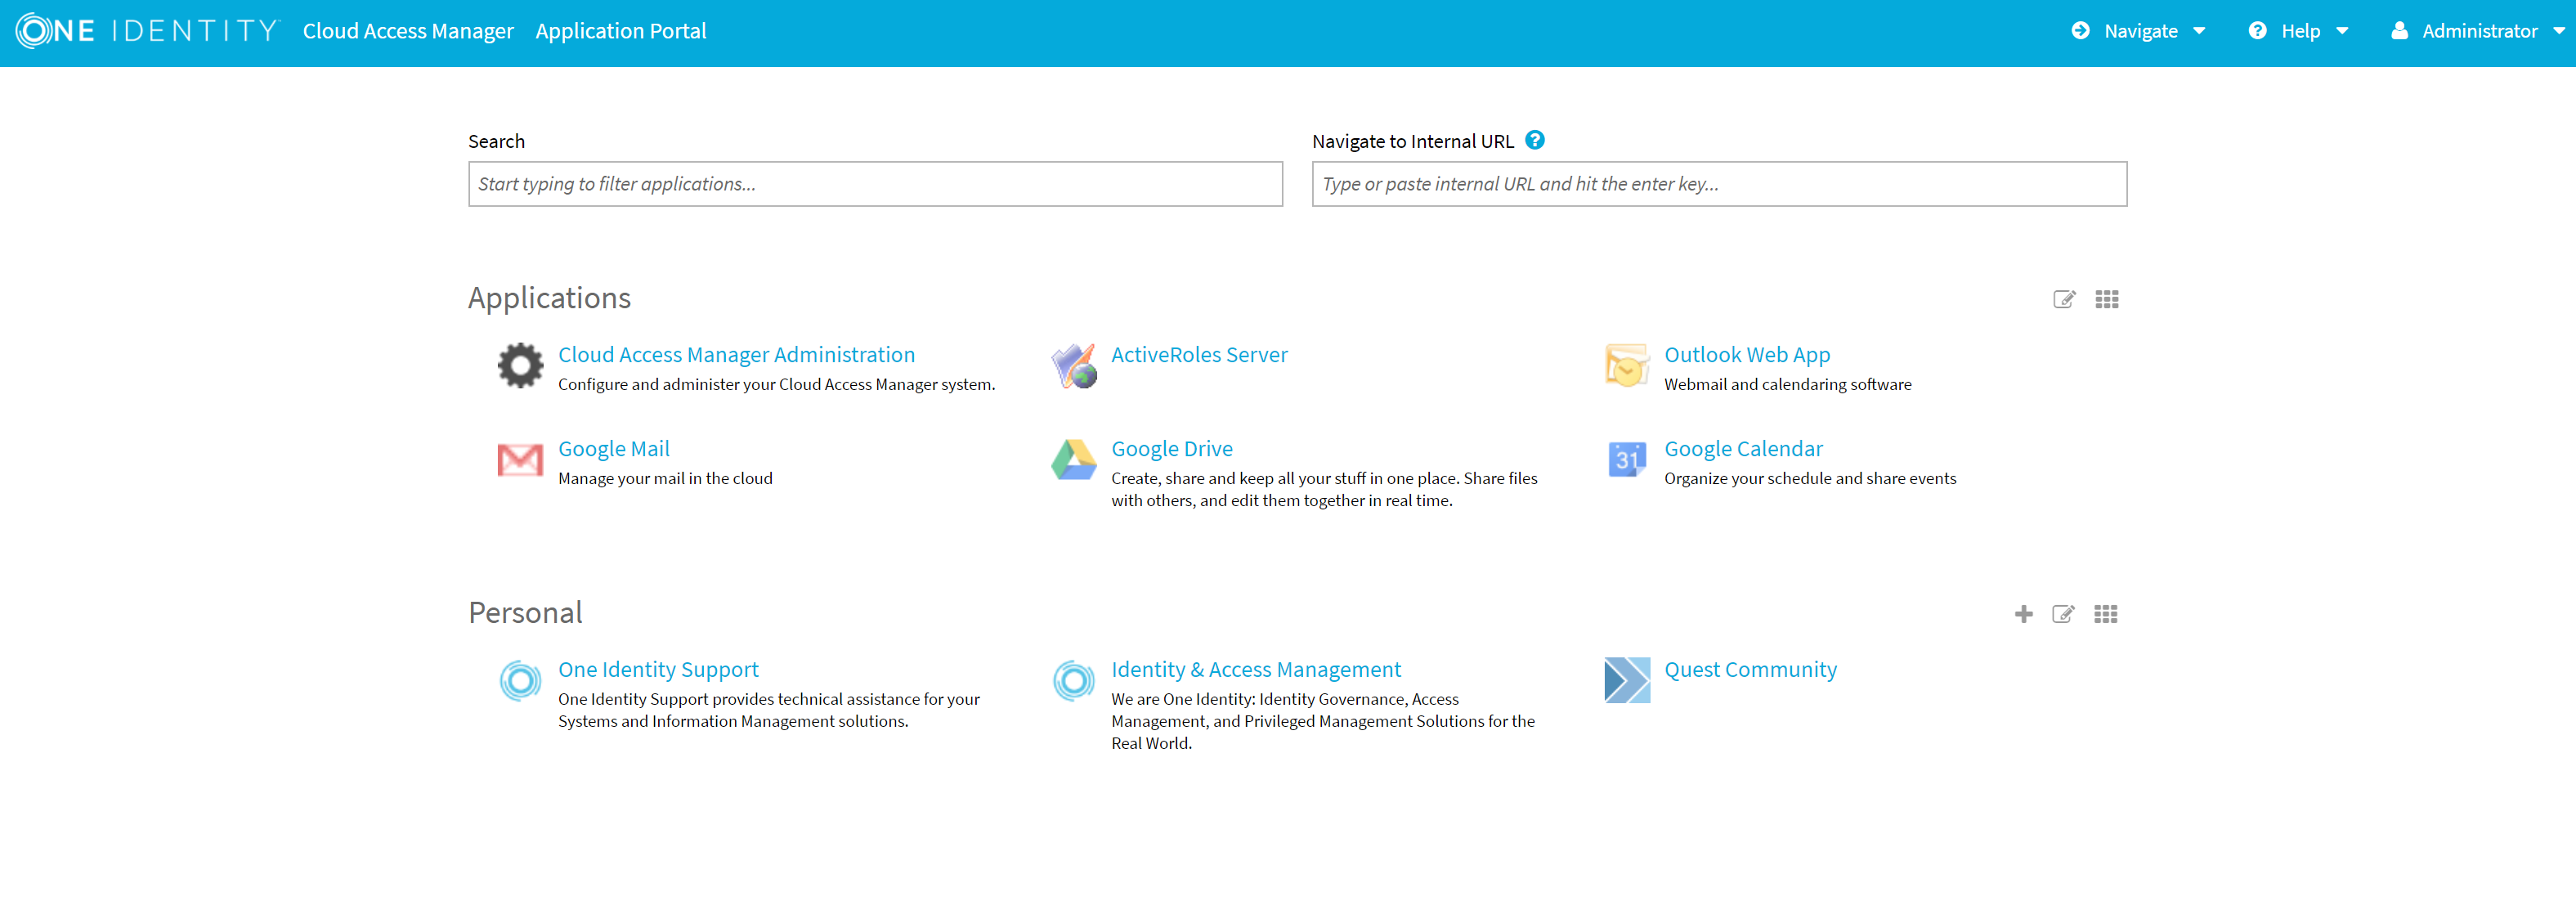This screenshot has width=2576, height=919.
Task: Open the One Identity Support link
Action: (658, 670)
